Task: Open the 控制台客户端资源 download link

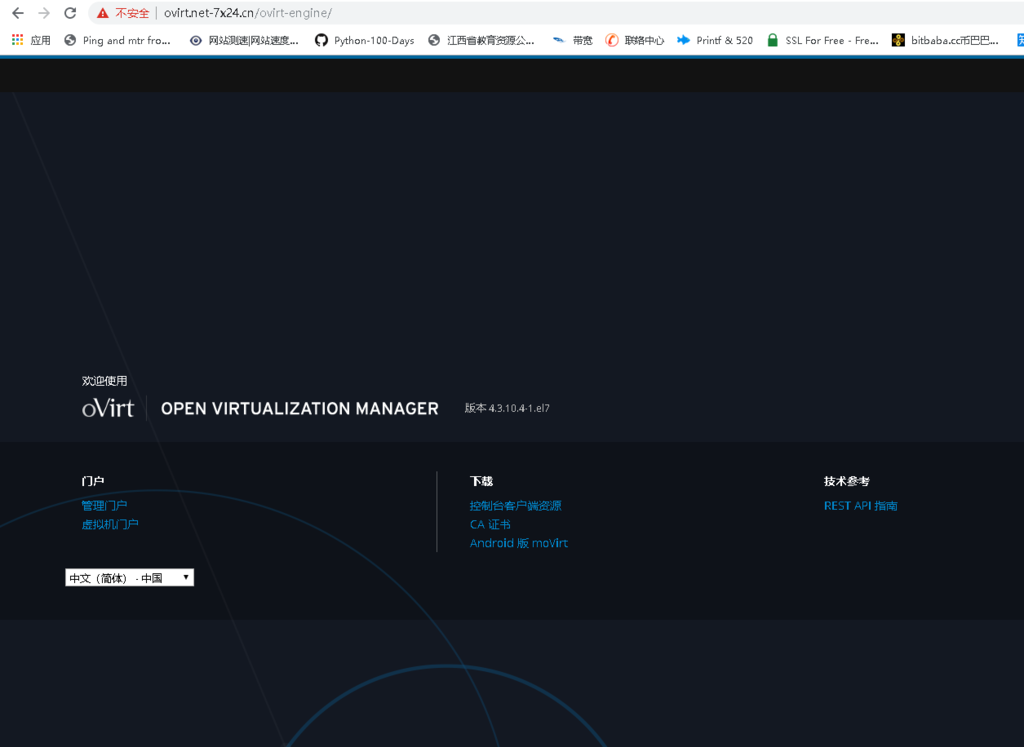Action: (515, 505)
